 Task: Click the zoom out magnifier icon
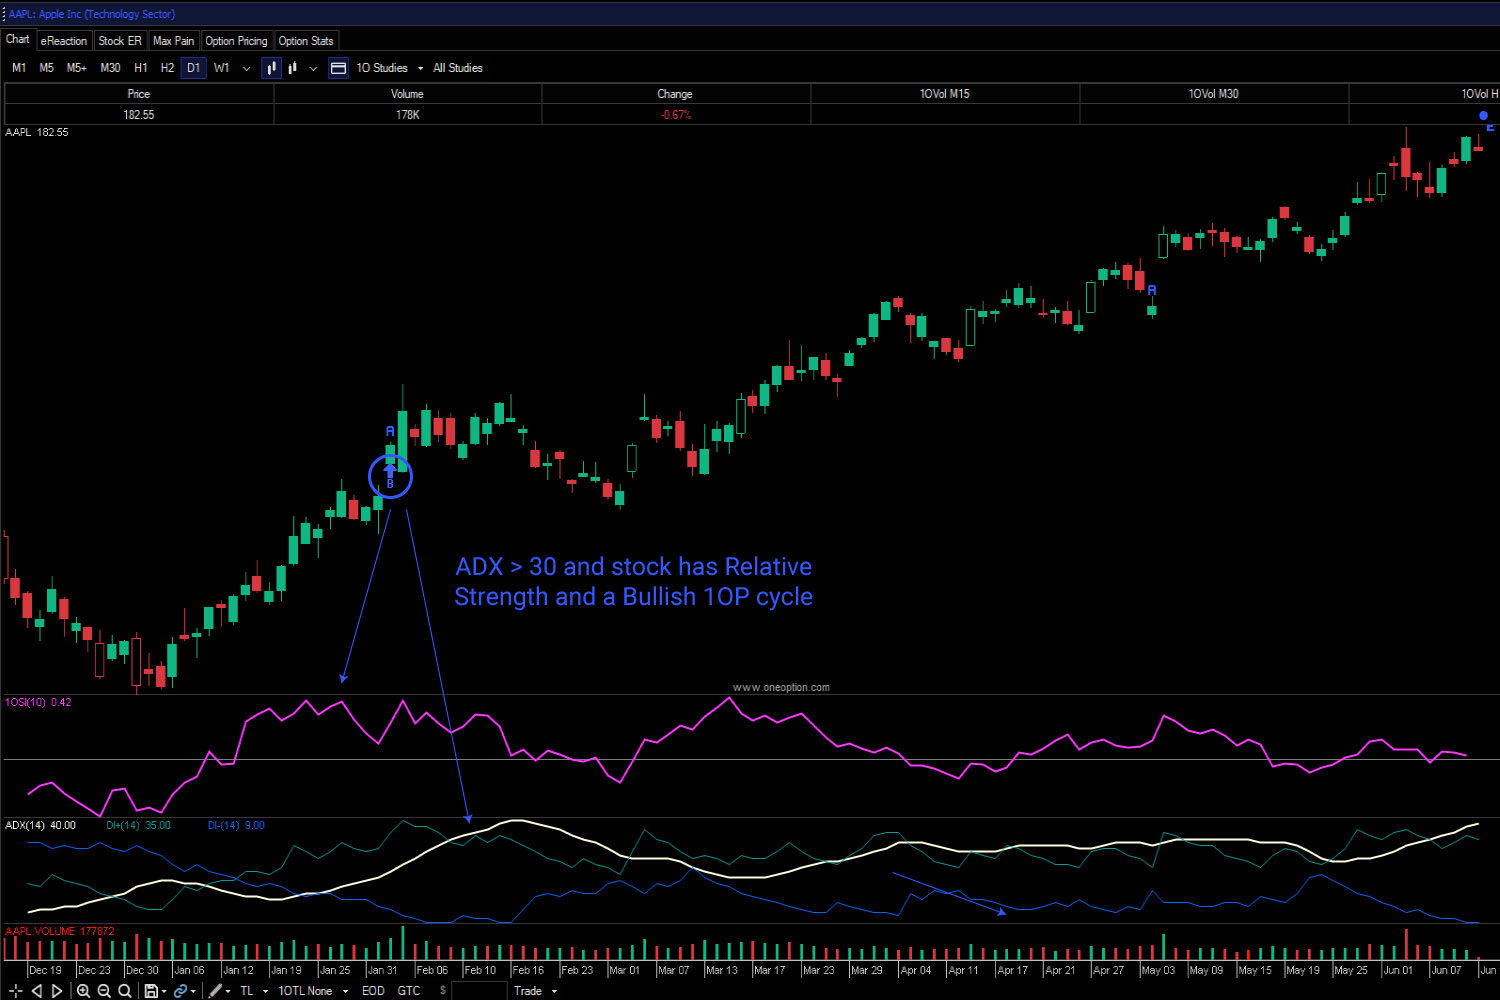[x=105, y=990]
